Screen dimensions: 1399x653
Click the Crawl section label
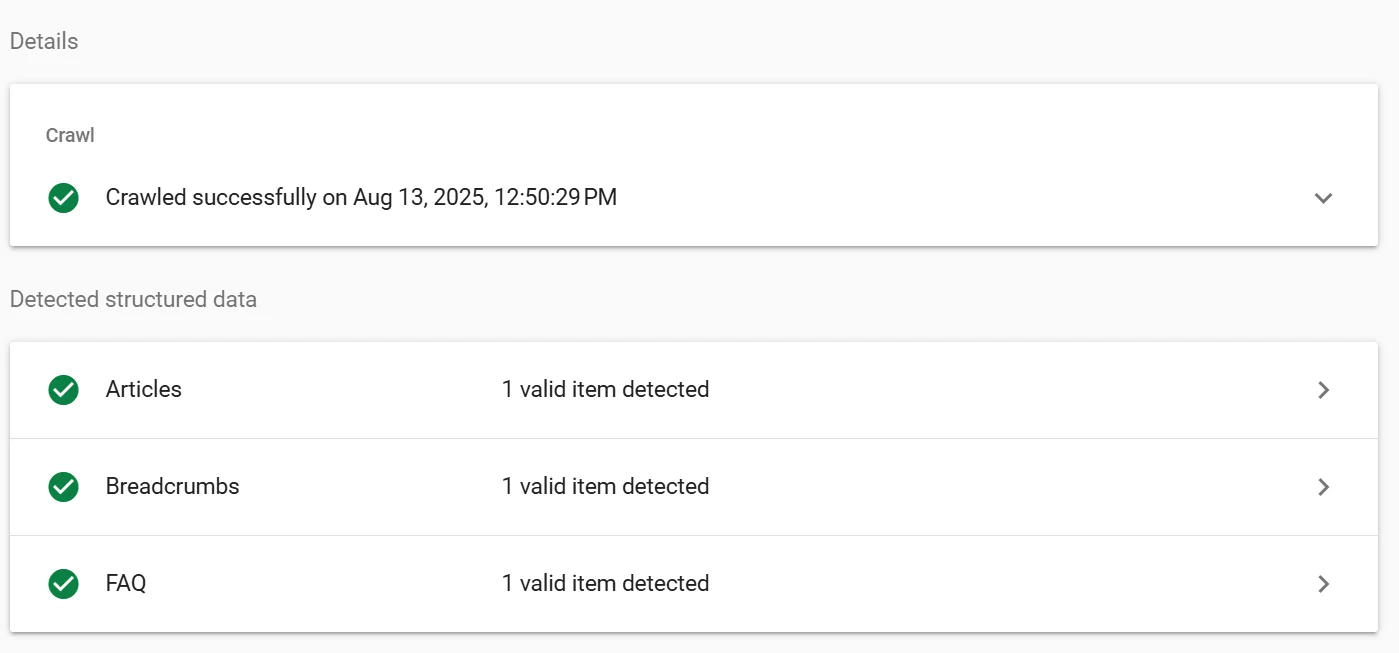(x=70, y=135)
